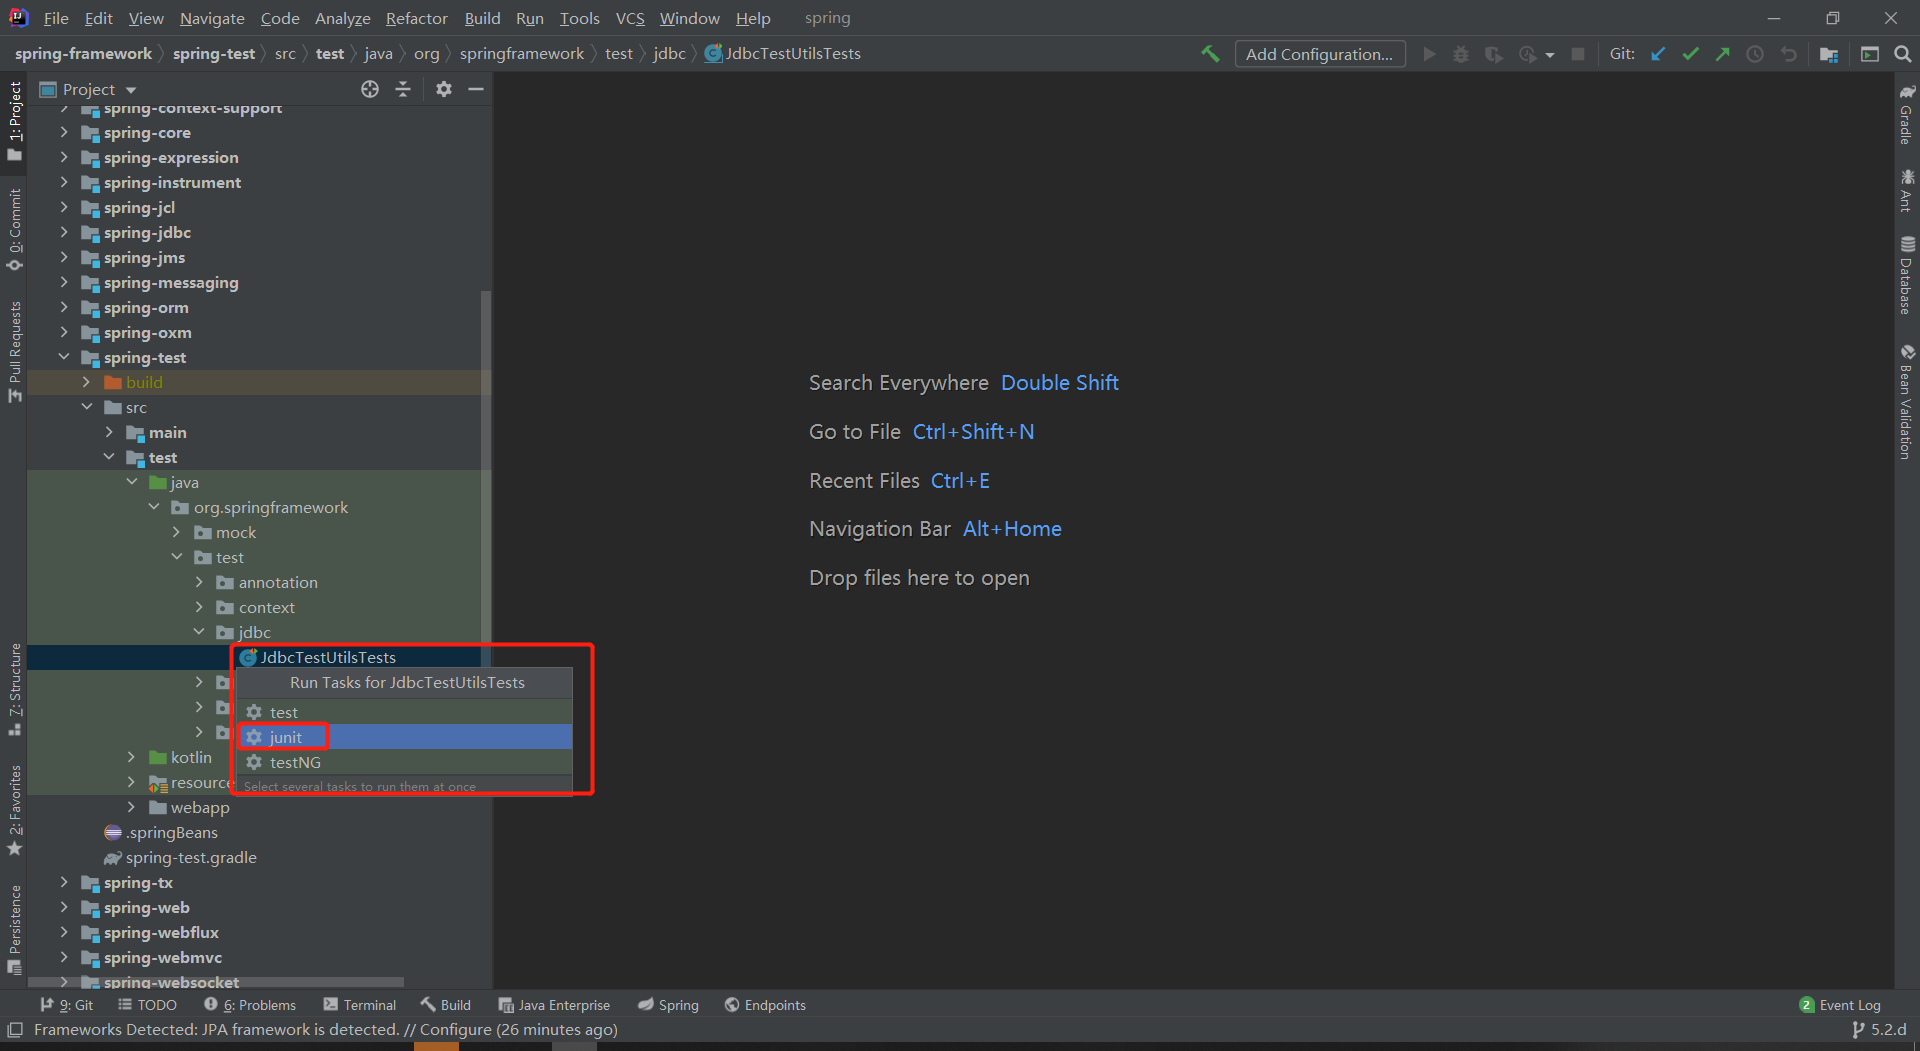Select the testNG run task

click(x=405, y=762)
